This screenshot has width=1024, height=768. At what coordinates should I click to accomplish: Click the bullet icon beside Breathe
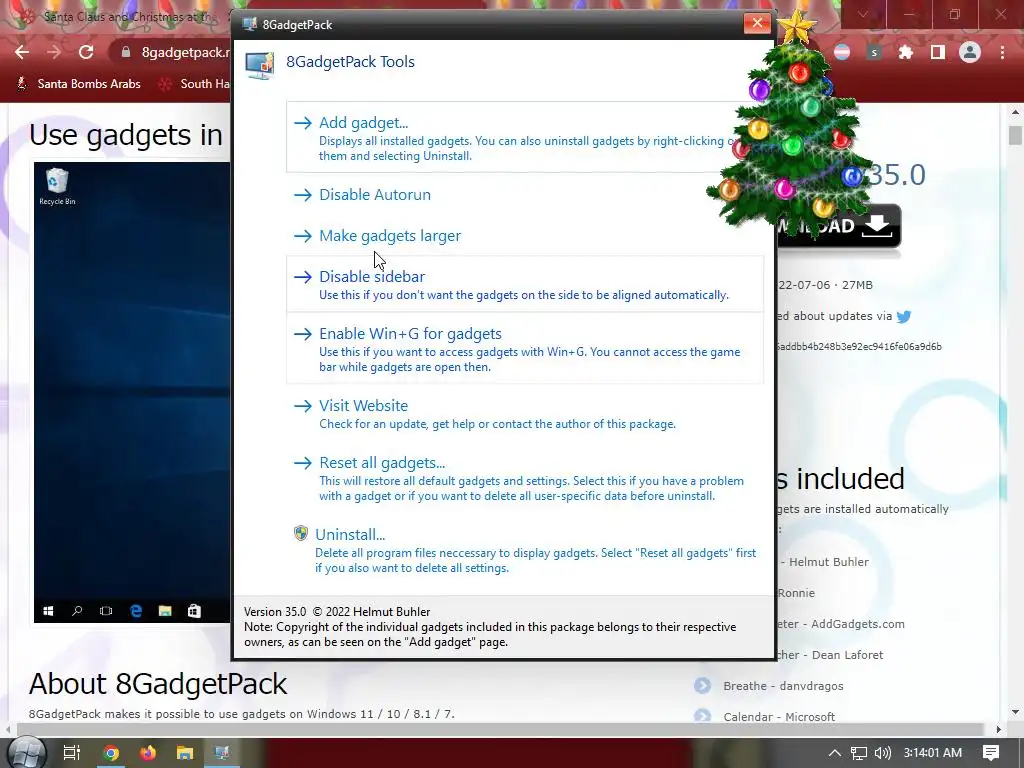(703, 686)
